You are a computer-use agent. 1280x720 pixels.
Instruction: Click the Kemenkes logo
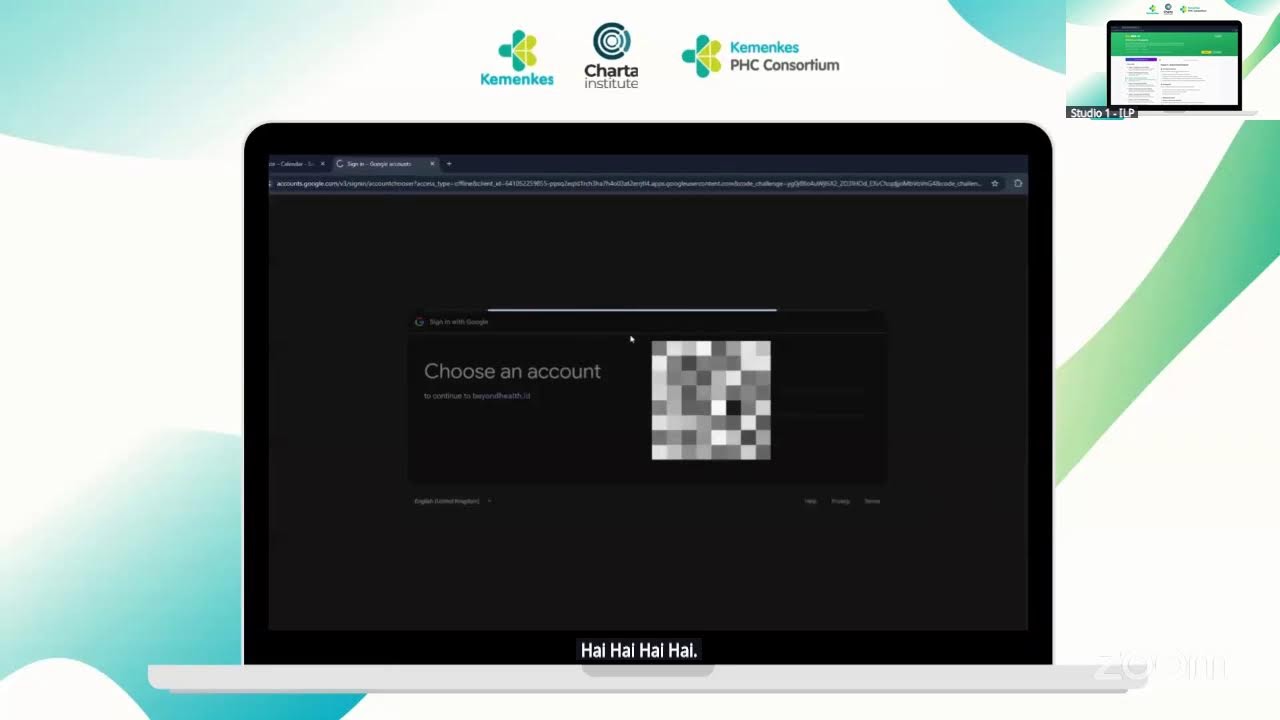coord(517,57)
